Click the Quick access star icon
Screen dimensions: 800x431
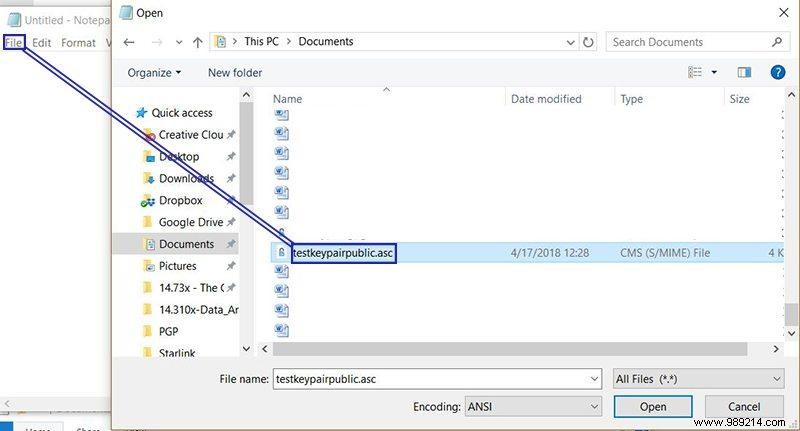(x=141, y=113)
